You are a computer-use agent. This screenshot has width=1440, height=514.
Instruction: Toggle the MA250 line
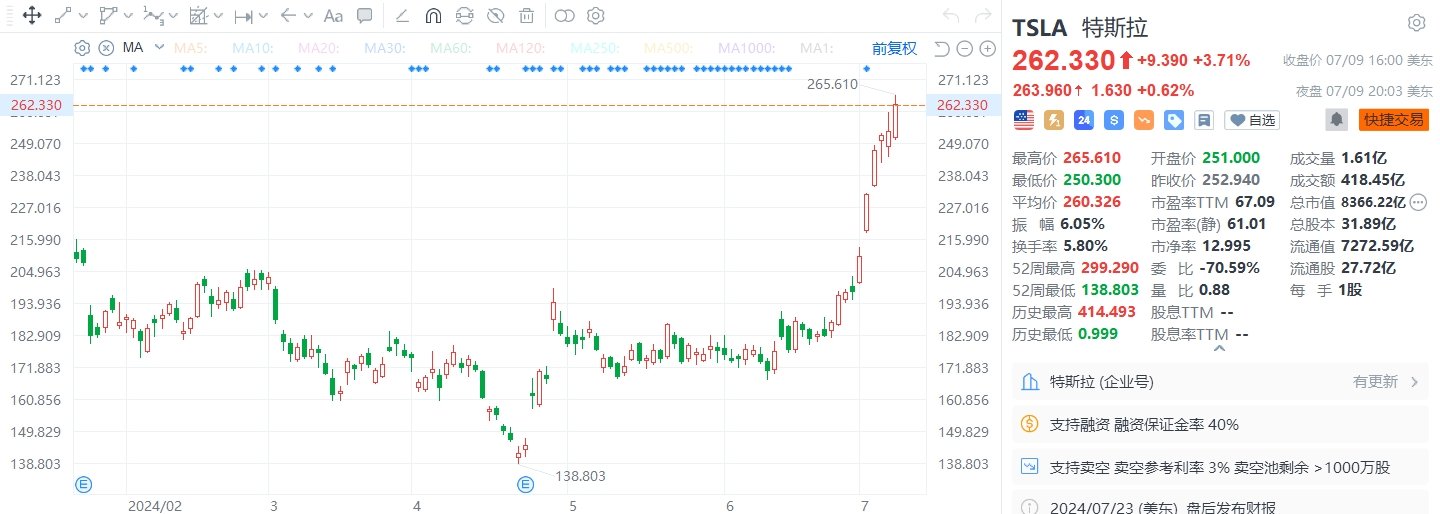(595, 47)
